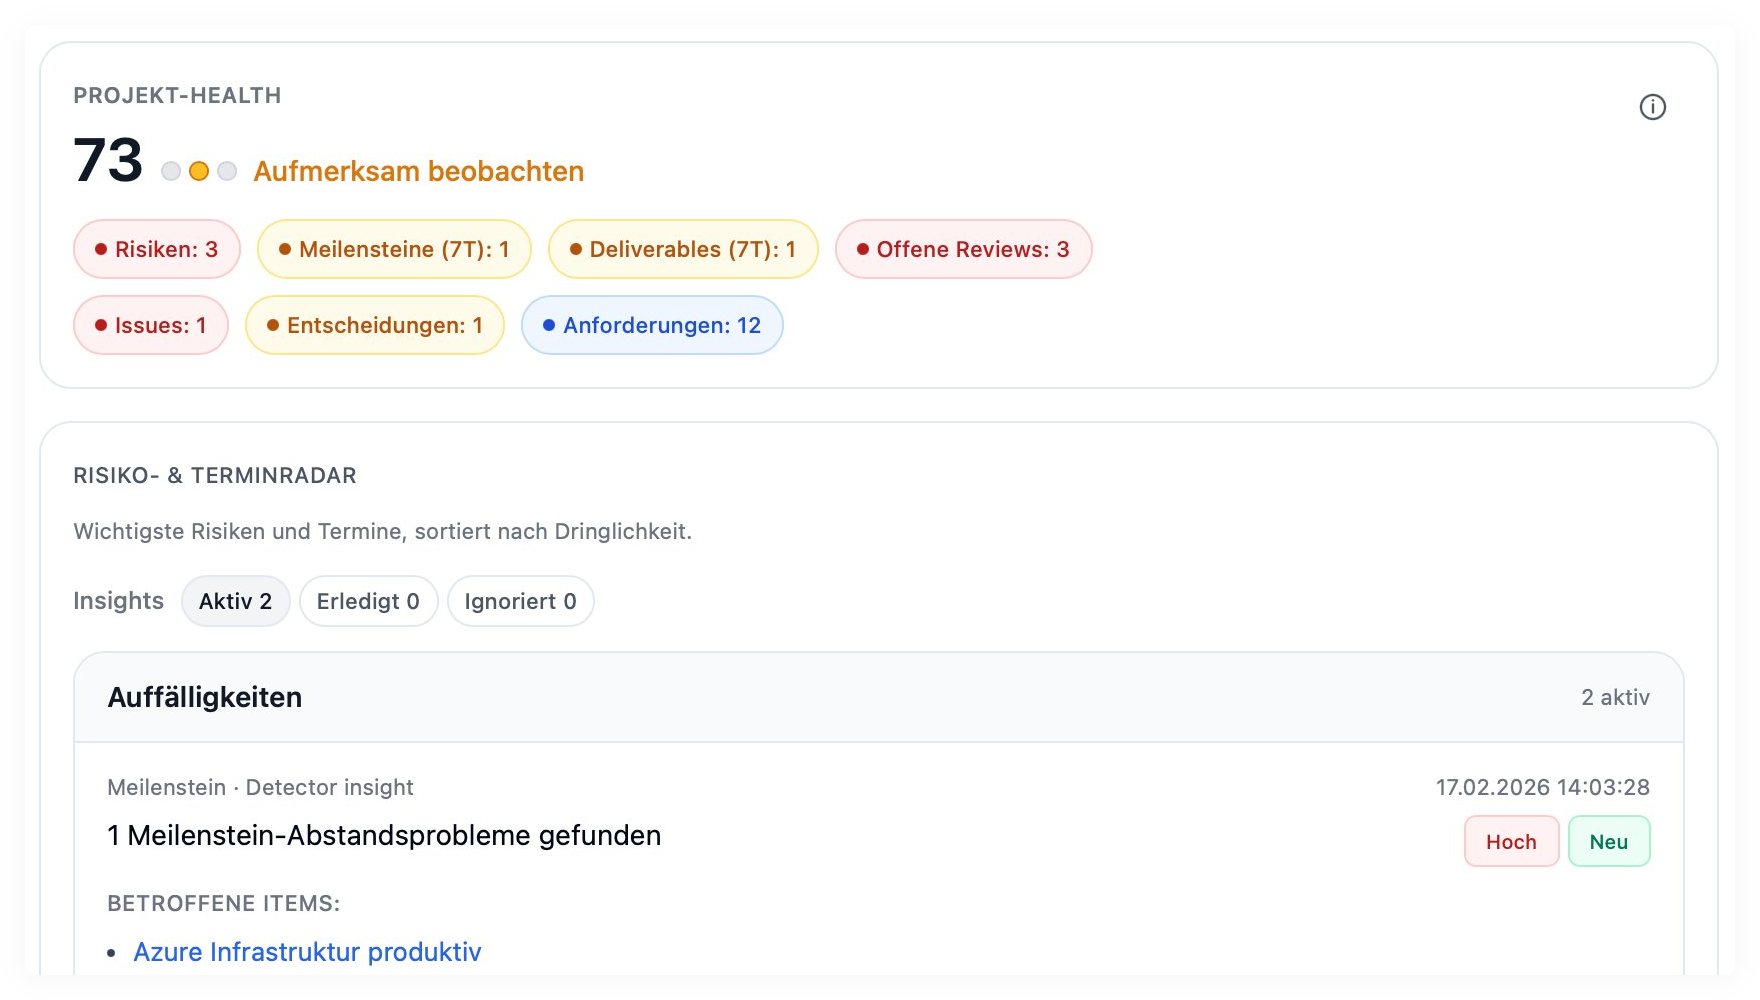Click the red dot on Offene Reviews chip
Screen dimensions: 1760x1000
point(864,248)
